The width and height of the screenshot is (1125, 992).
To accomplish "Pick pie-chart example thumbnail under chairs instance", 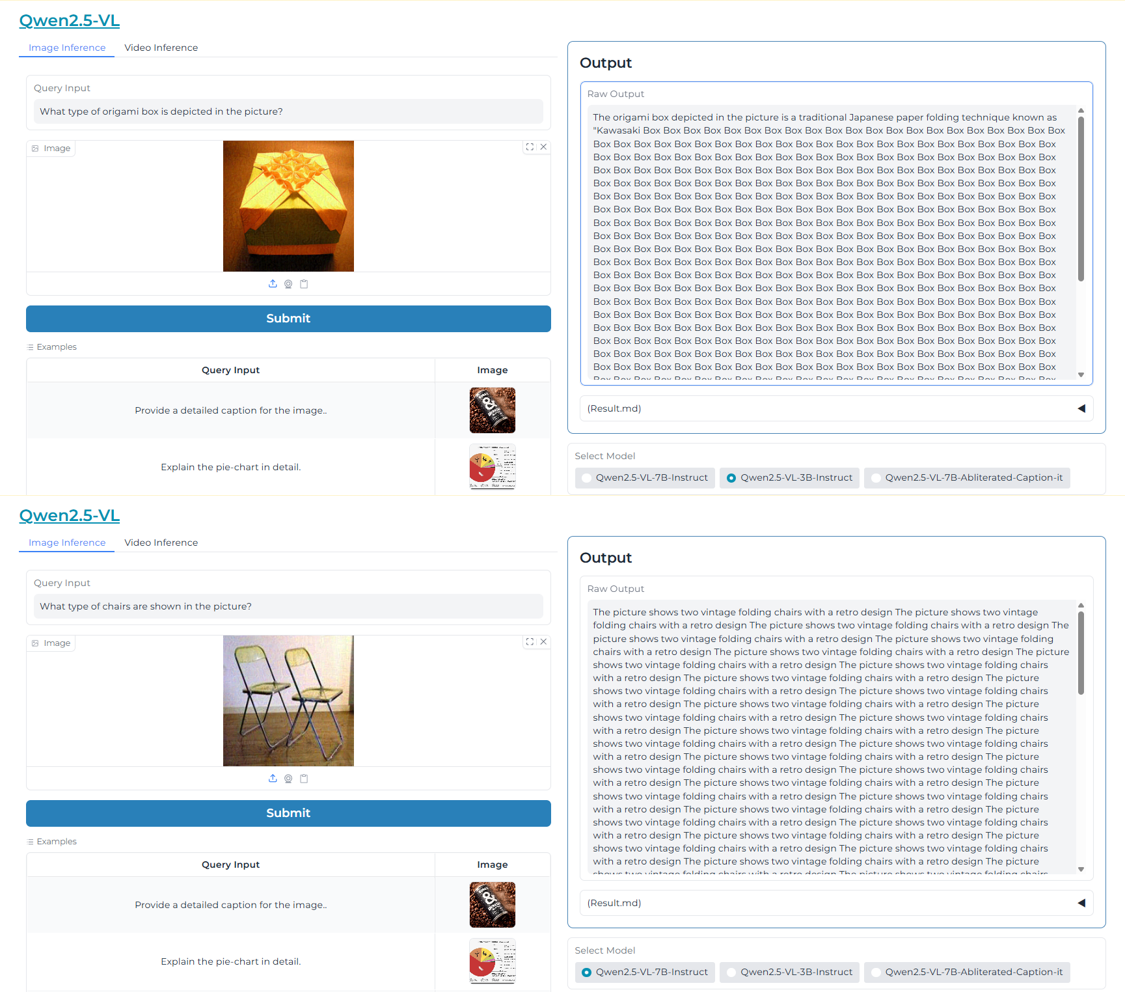I will pos(492,961).
